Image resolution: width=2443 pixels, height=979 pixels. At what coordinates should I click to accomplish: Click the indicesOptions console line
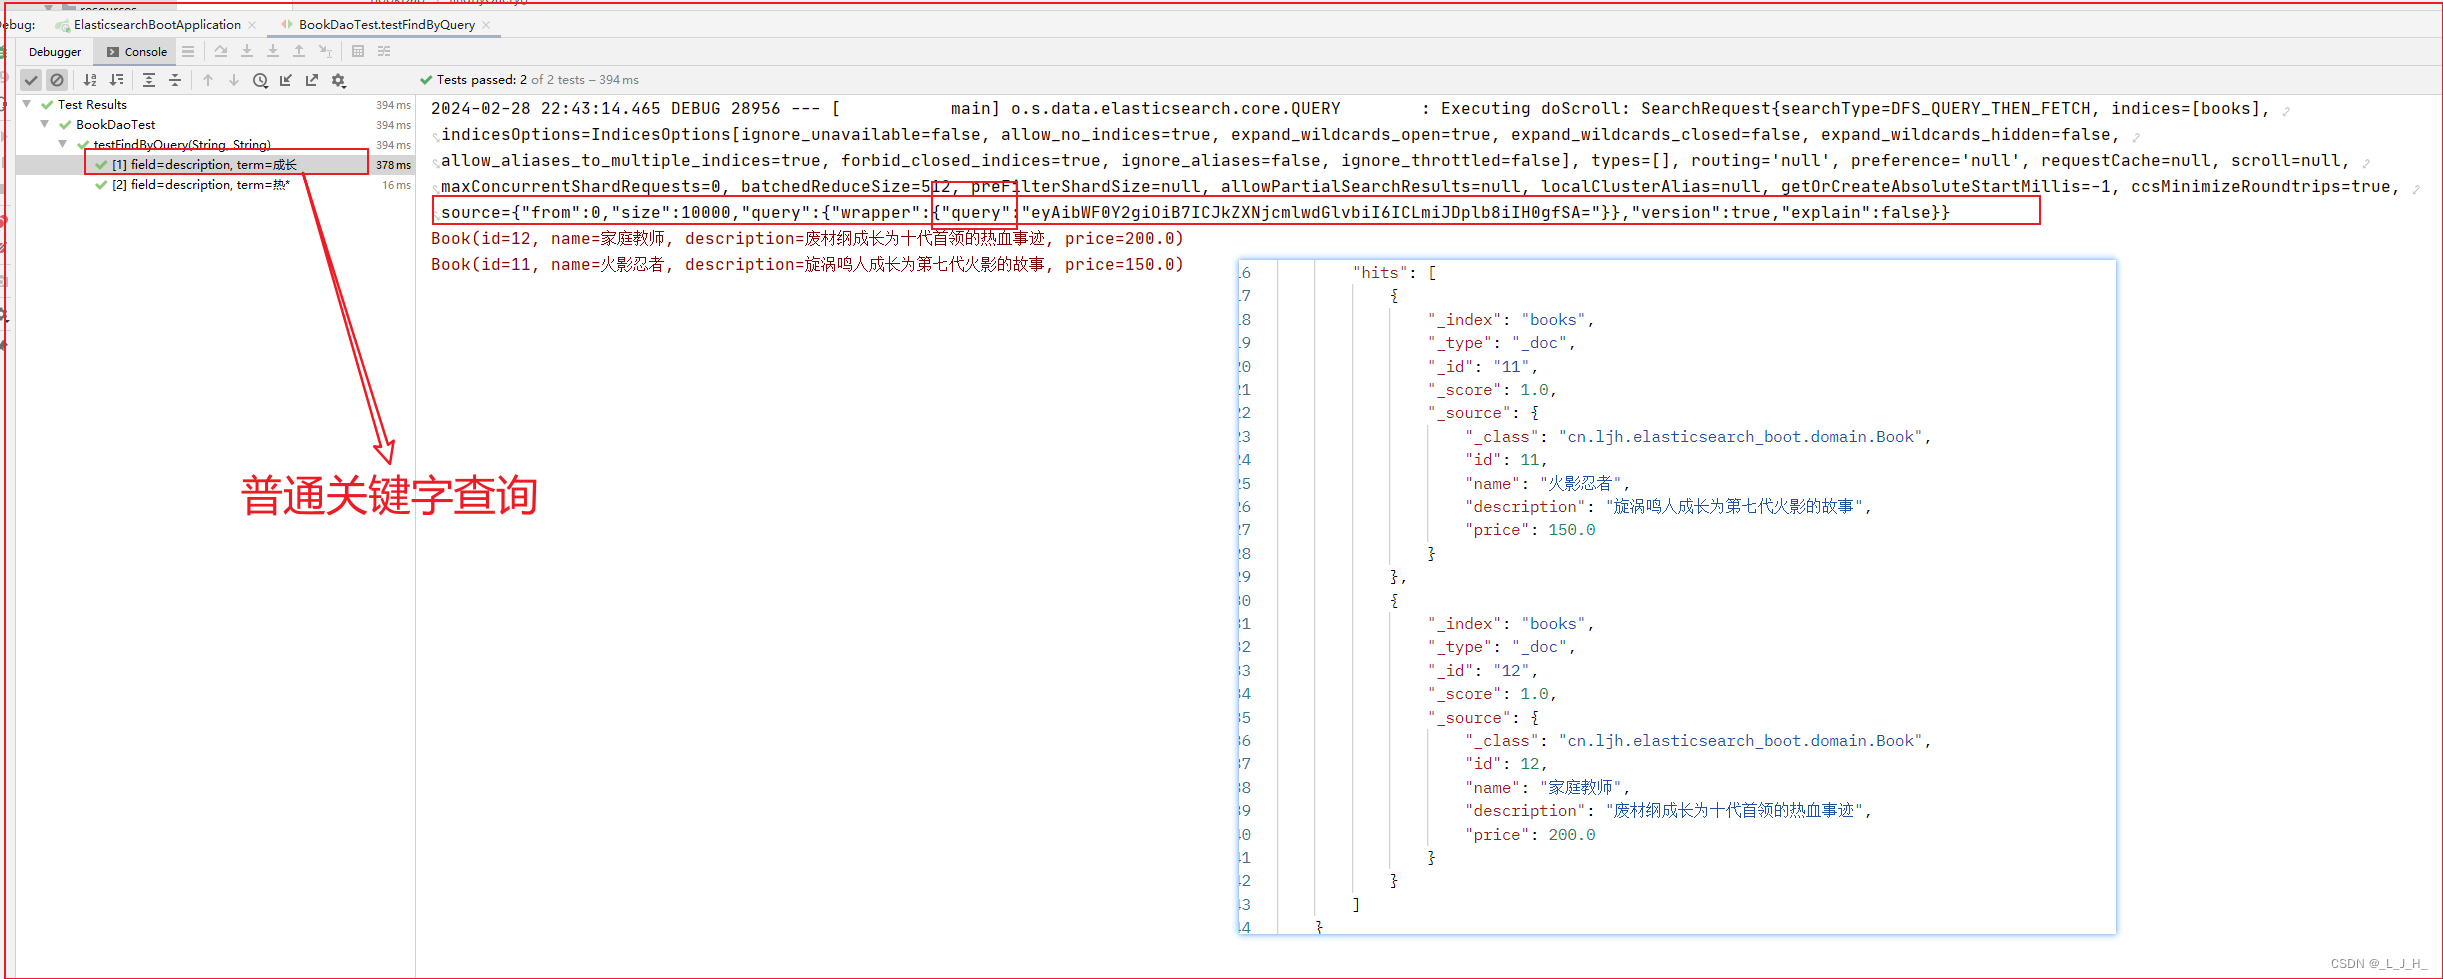point(1280,135)
